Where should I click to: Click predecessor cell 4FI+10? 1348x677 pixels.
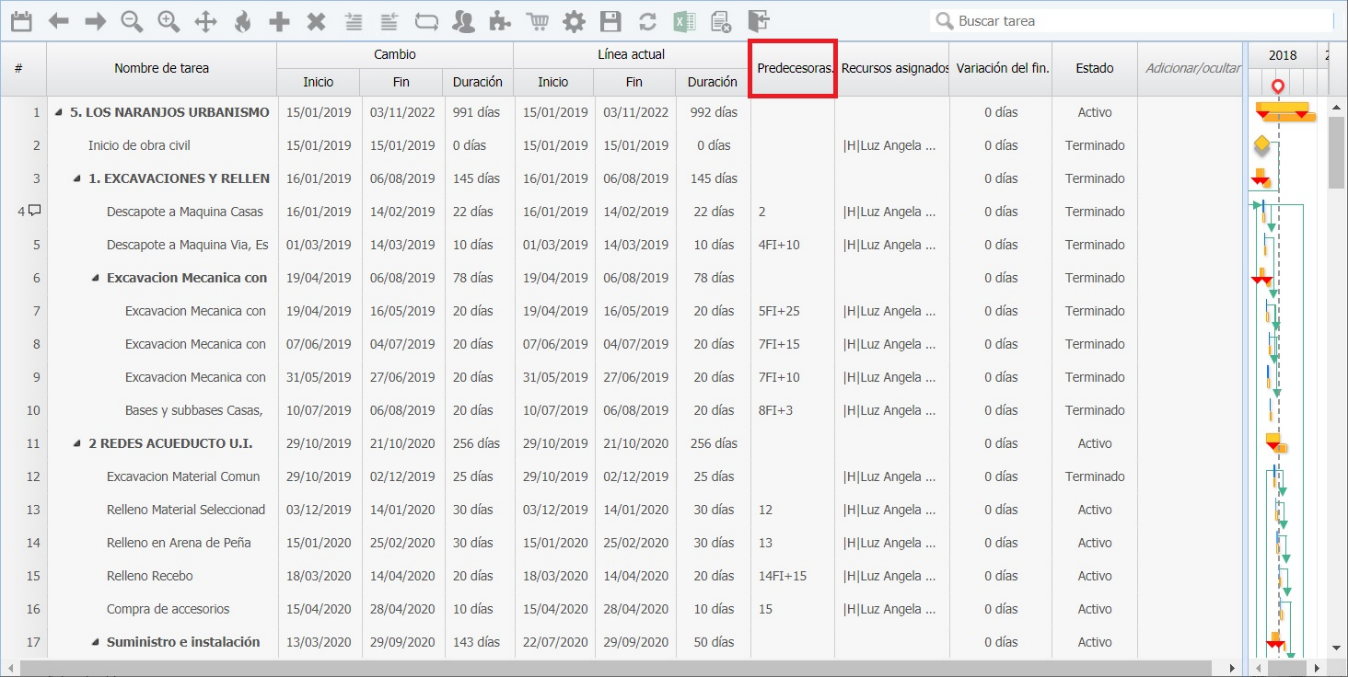pyautogui.click(x=779, y=245)
